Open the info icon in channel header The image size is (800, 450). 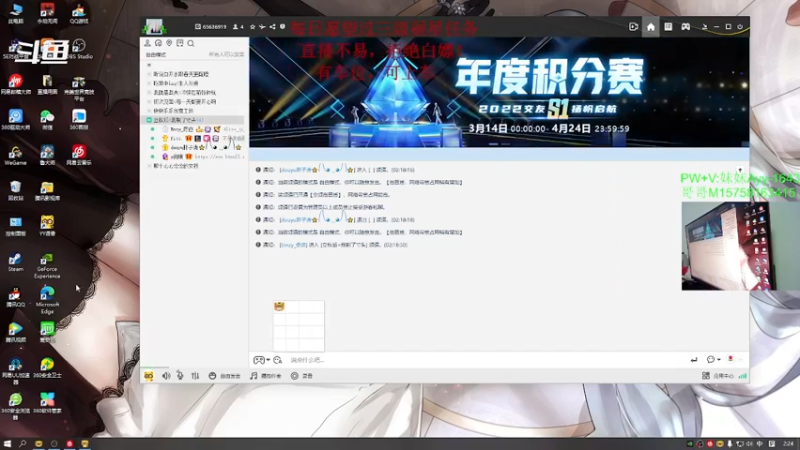coord(282,27)
